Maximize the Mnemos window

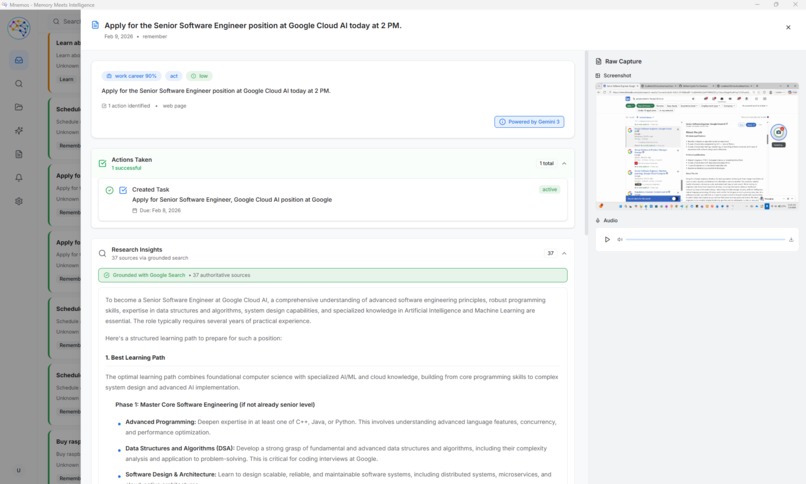click(776, 5)
